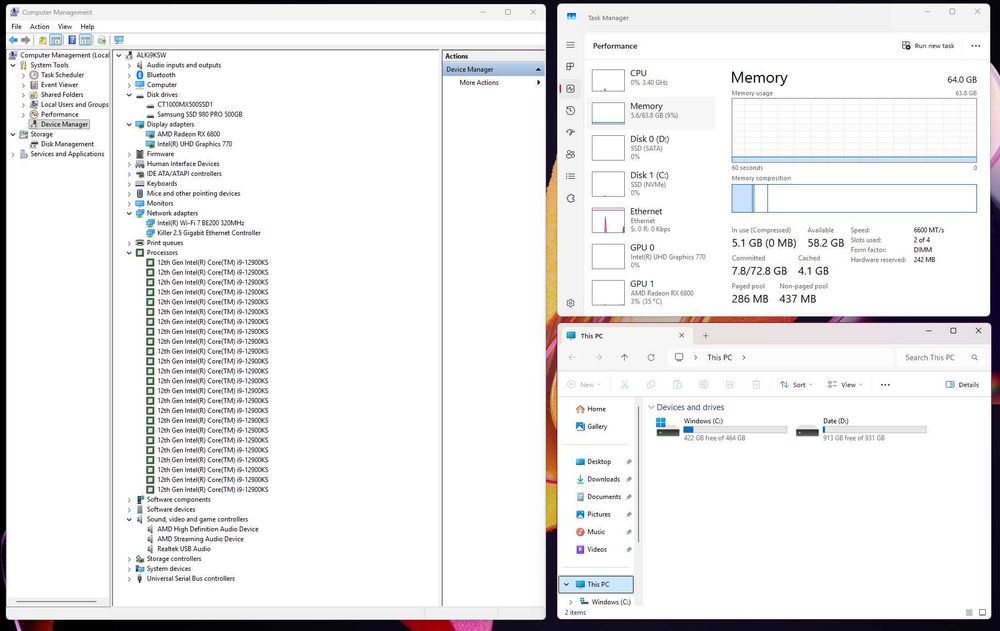Viewport: 1000px width, 631px height.
Task: Click Scan for hardware changes monitor icon
Action: pyautogui.click(x=119, y=40)
